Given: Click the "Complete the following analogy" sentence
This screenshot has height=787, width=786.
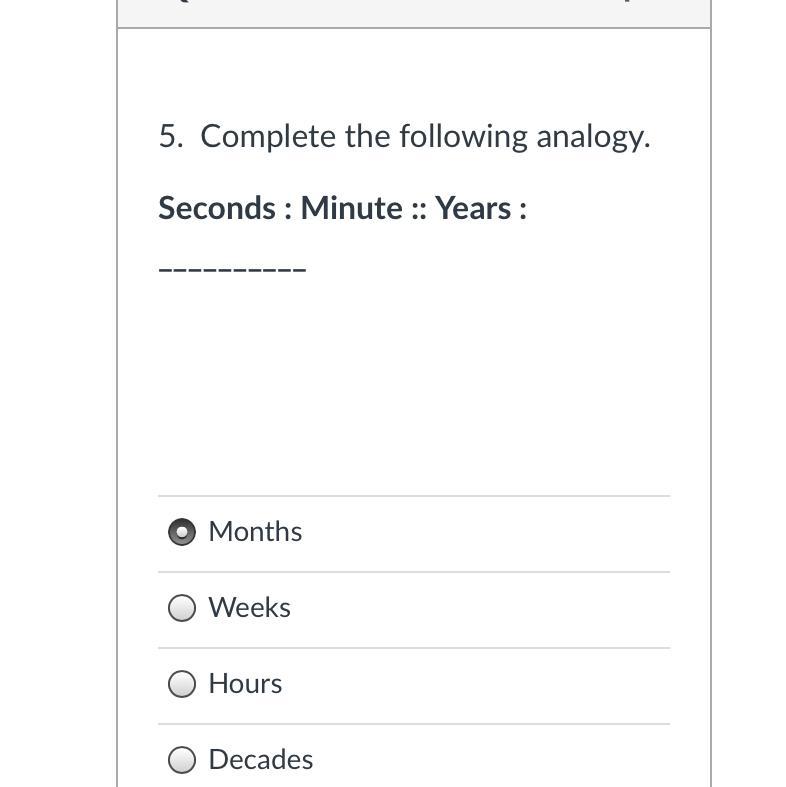Looking at the screenshot, I should coord(425,136).
